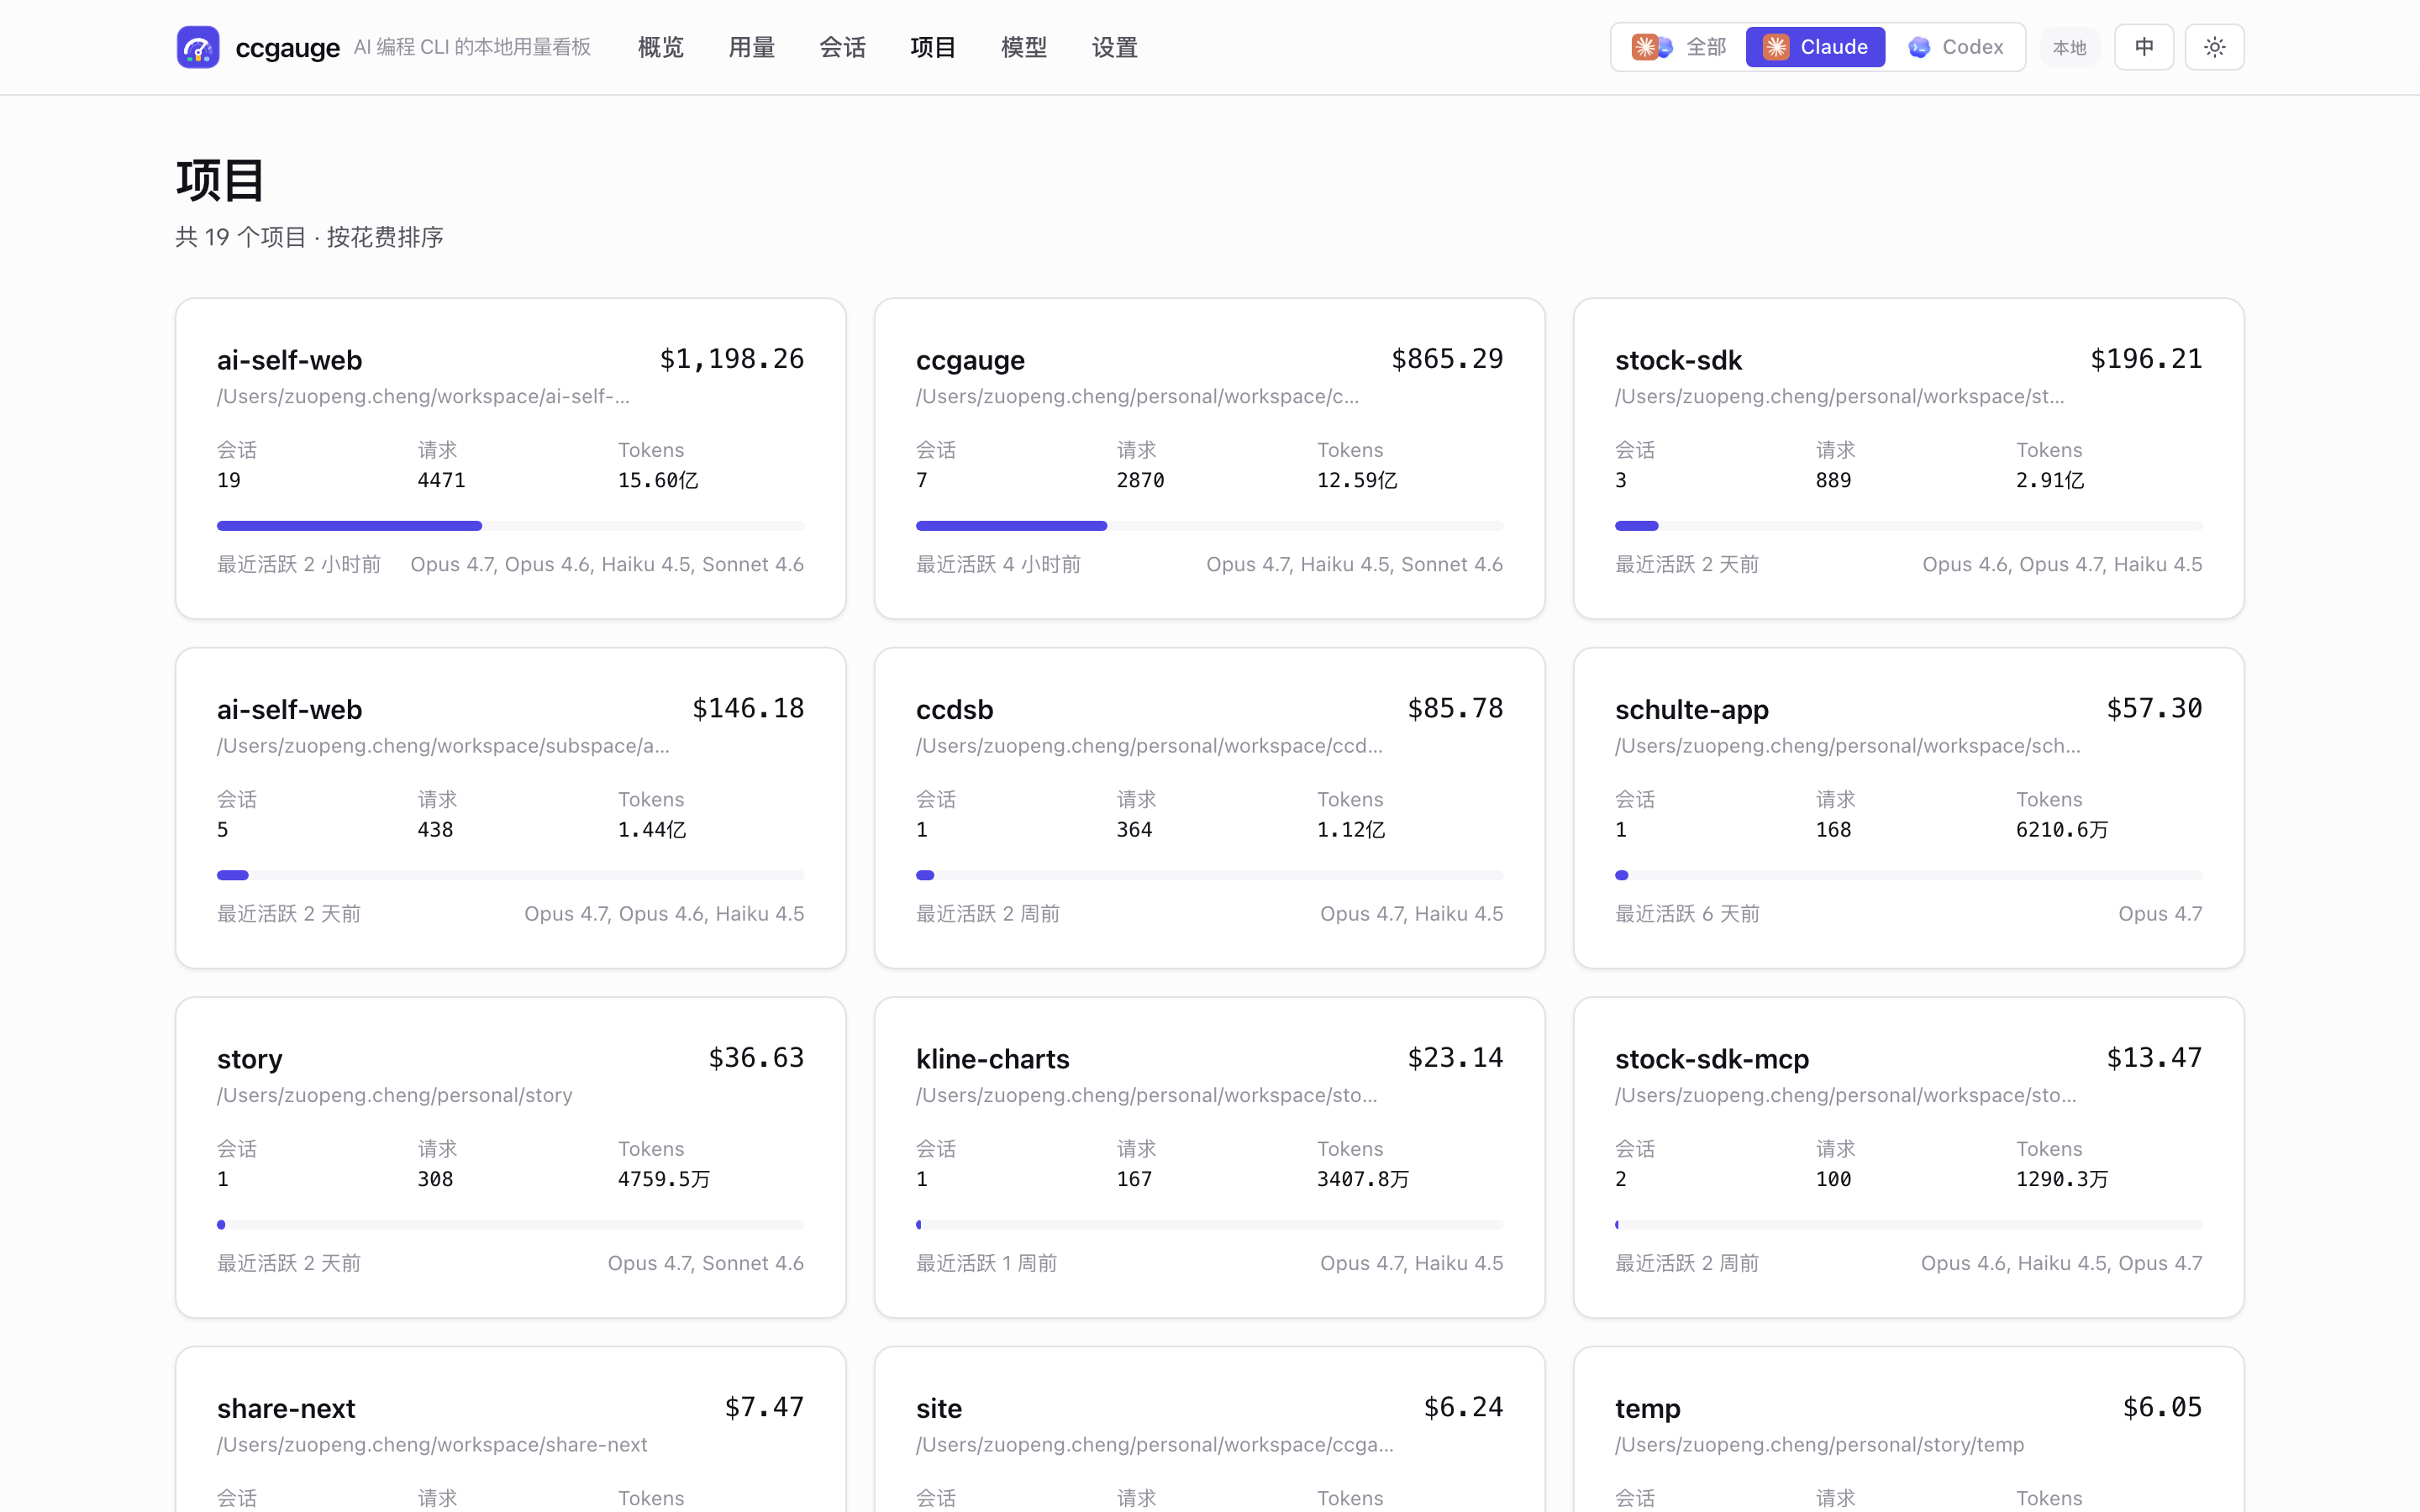Click the $36.63 cost value

coord(756,1058)
